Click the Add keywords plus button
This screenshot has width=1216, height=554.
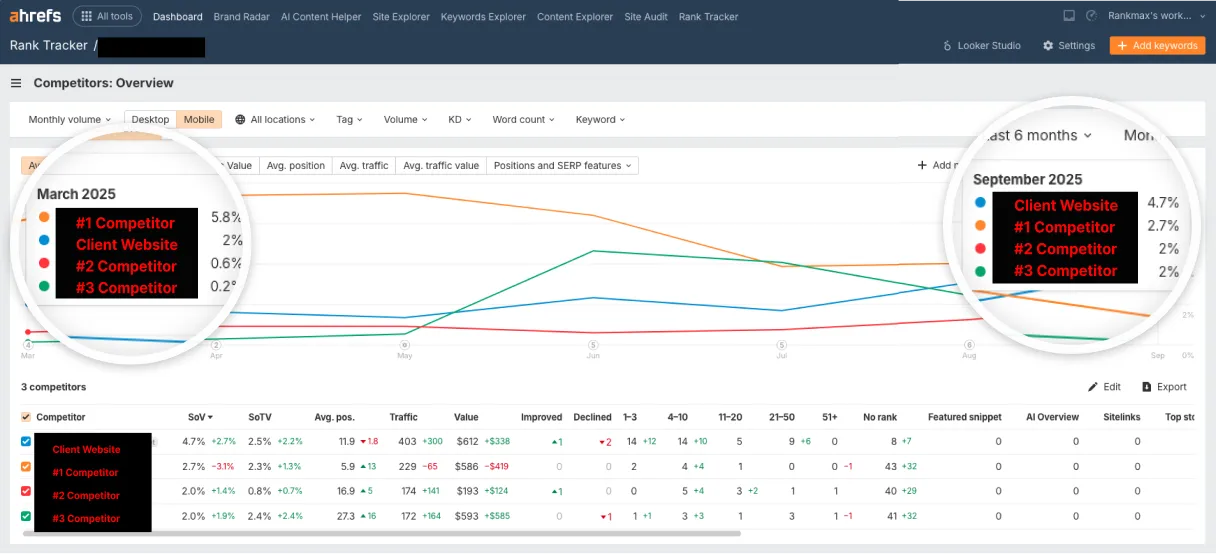1157,45
